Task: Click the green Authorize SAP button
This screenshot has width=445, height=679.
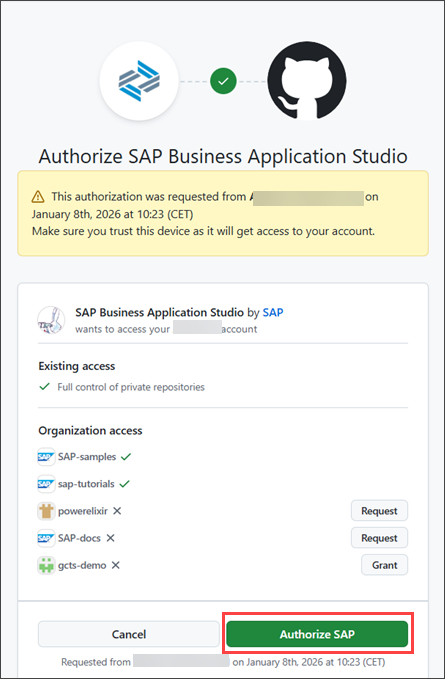Action: (x=317, y=634)
